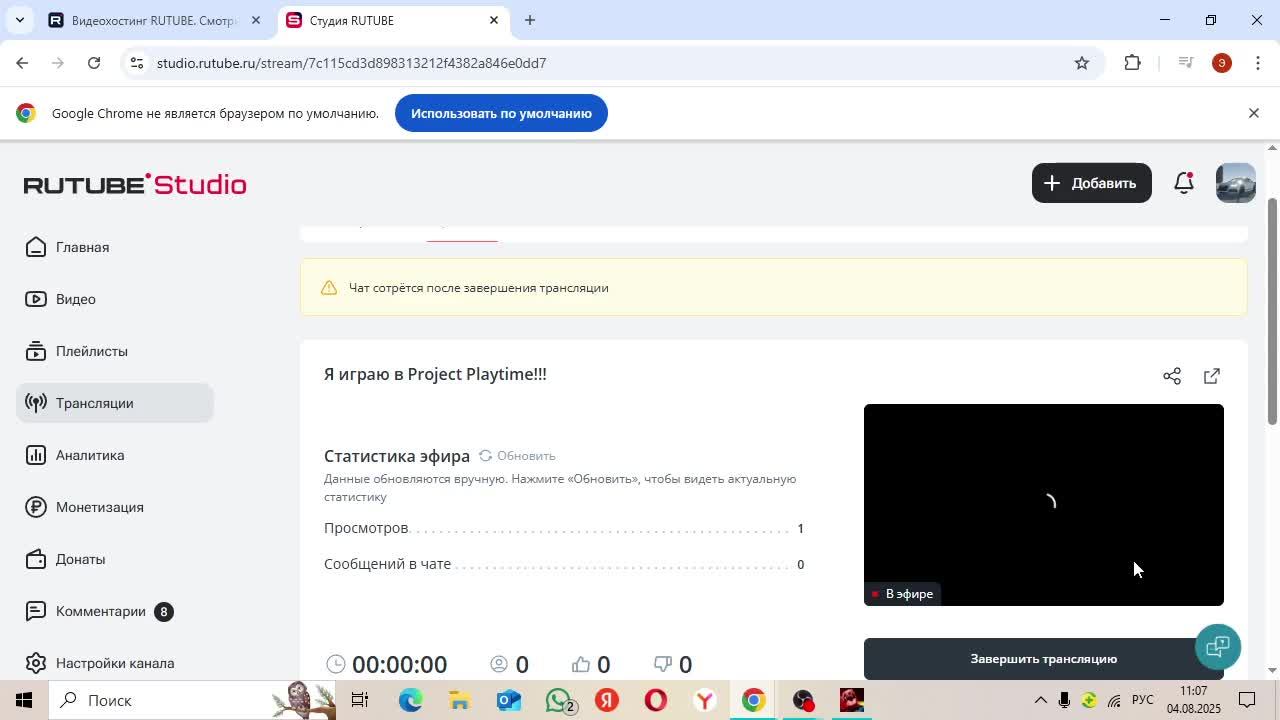The image size is (1280, 720).
Task: Click Обновить to refresh statistics
Action: point(517,456)
